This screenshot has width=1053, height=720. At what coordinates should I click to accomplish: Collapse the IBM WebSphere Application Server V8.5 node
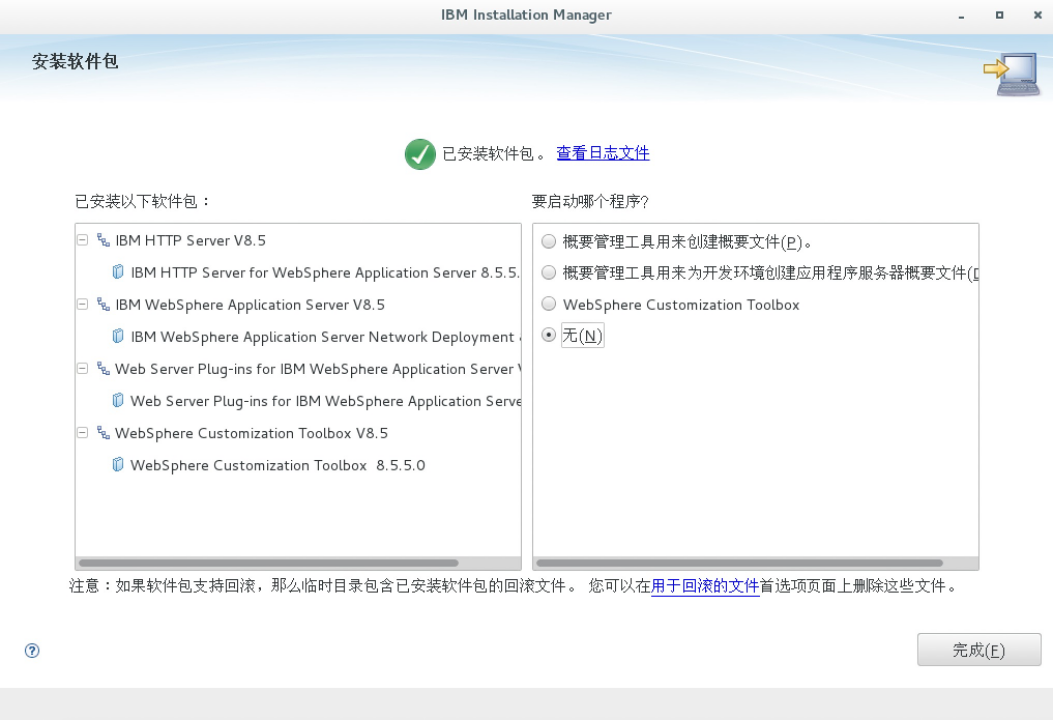(x=83, y=305)
